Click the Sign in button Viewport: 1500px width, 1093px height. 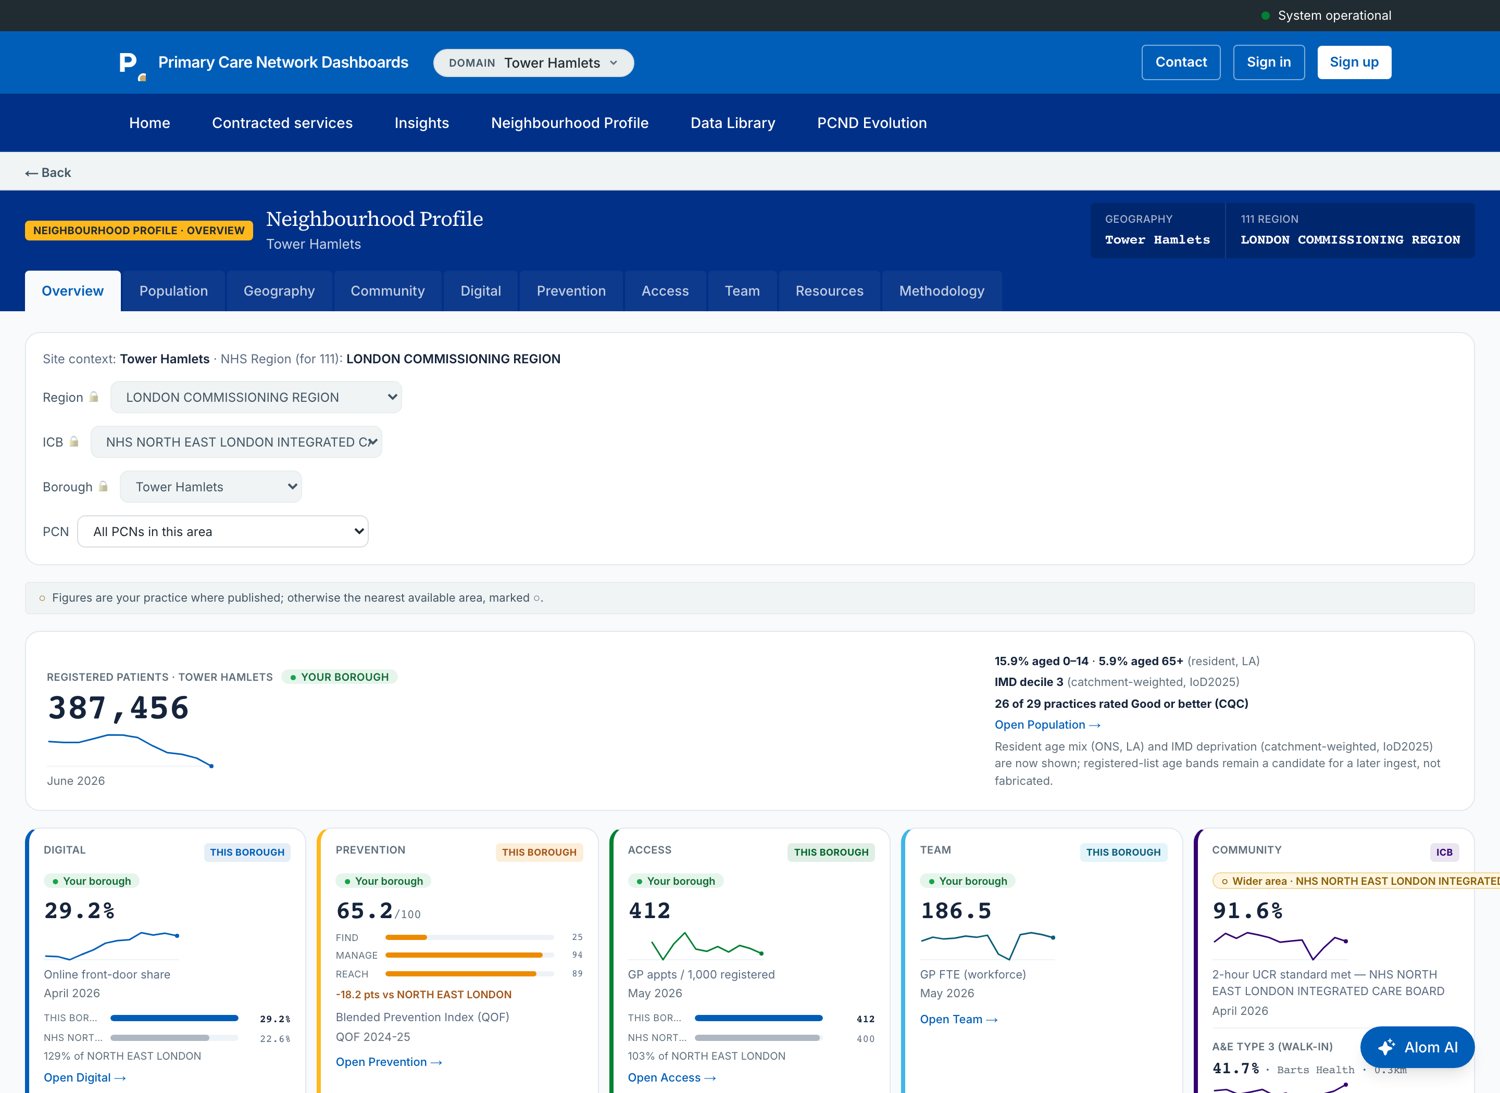(1269, 62)
